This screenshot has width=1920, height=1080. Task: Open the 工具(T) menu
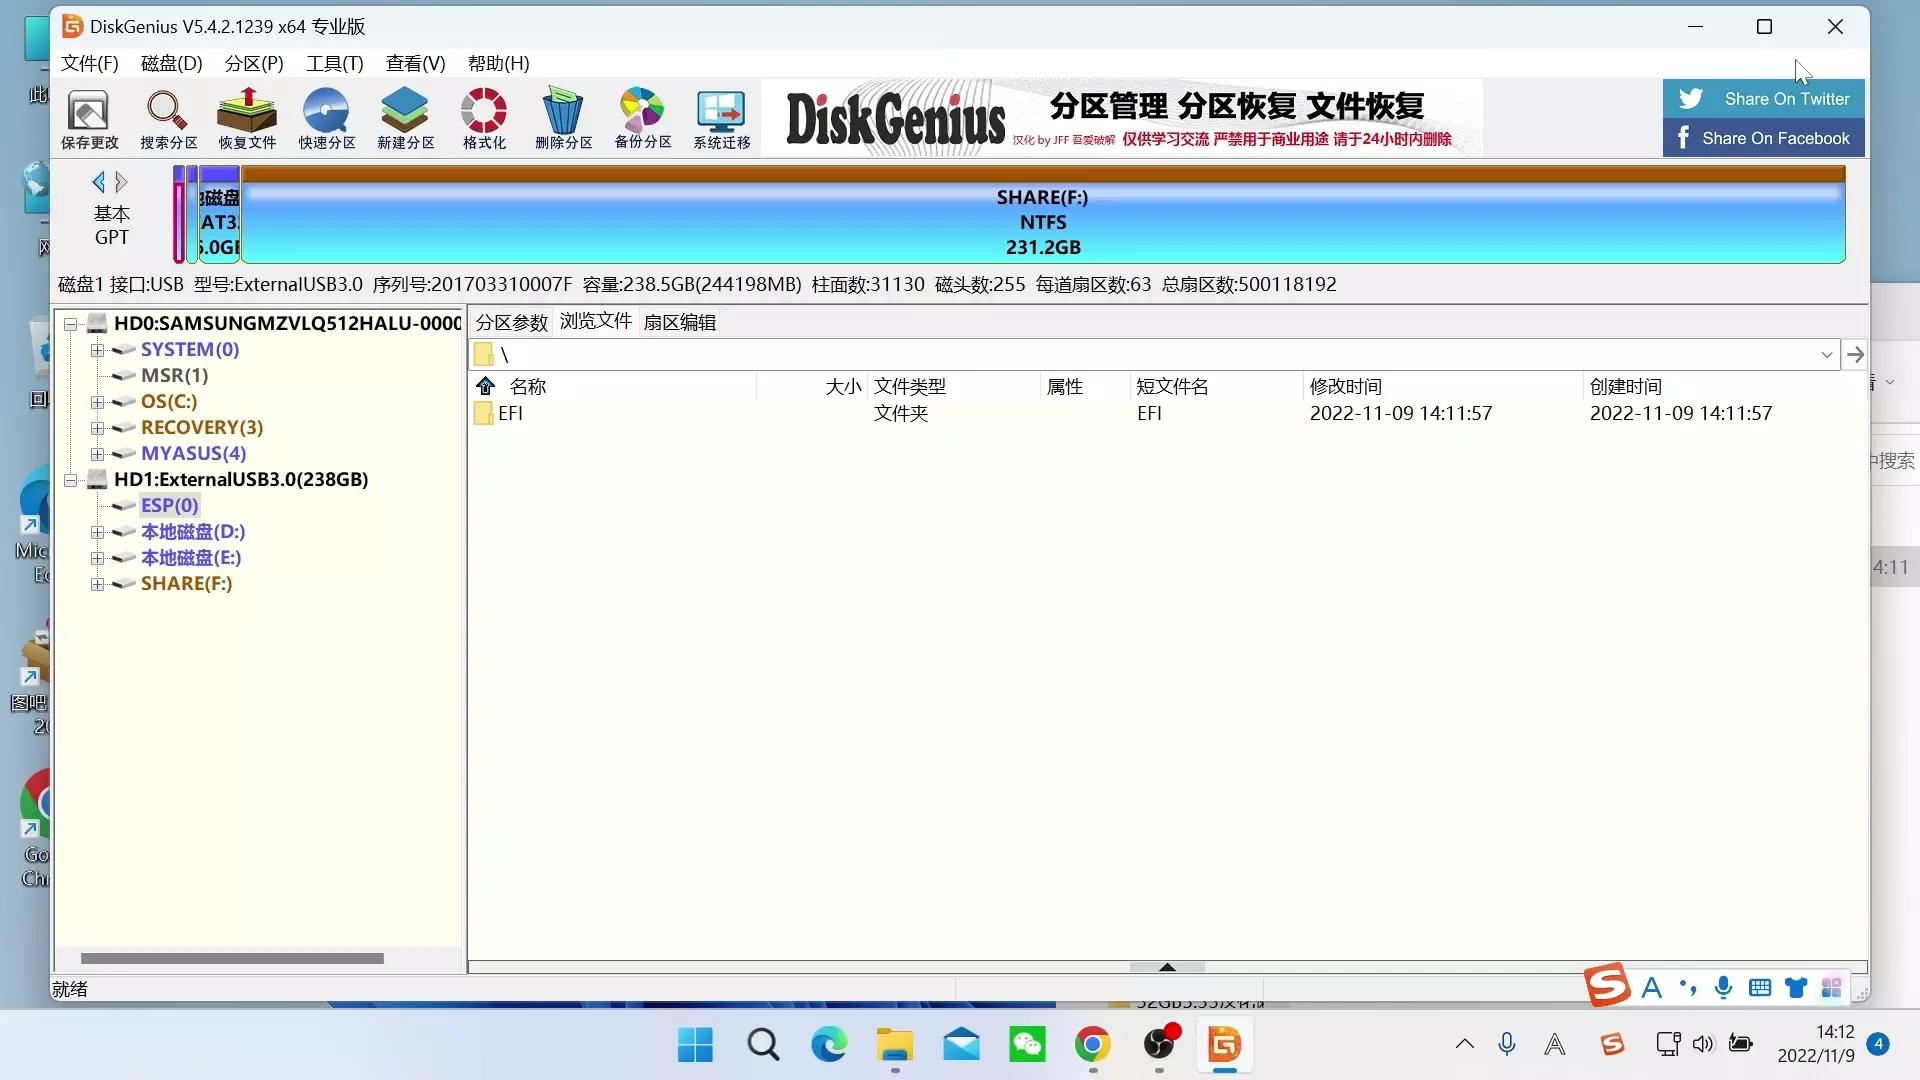pyautogui.click(x=334, y=63)
